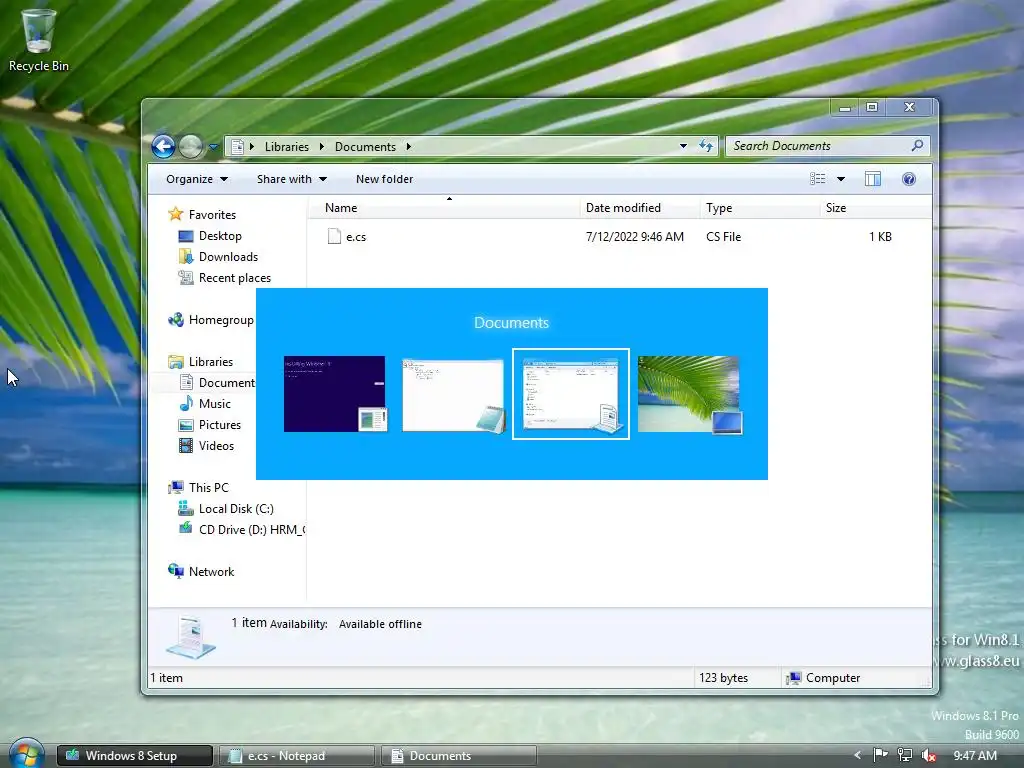Click the Documents taskbar button

(458, 756)
